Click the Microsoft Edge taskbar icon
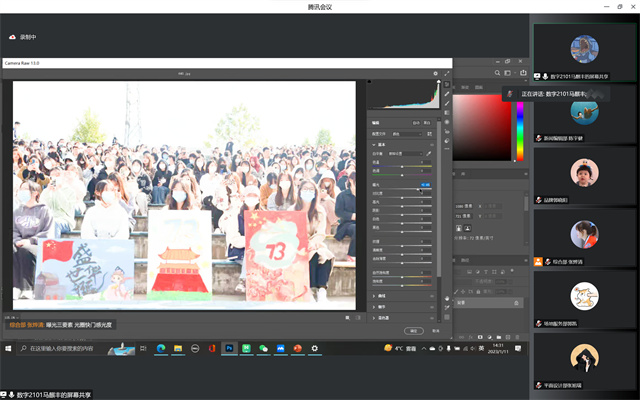The width and height of the screenshot is (640, 400). tap(160, 348)
